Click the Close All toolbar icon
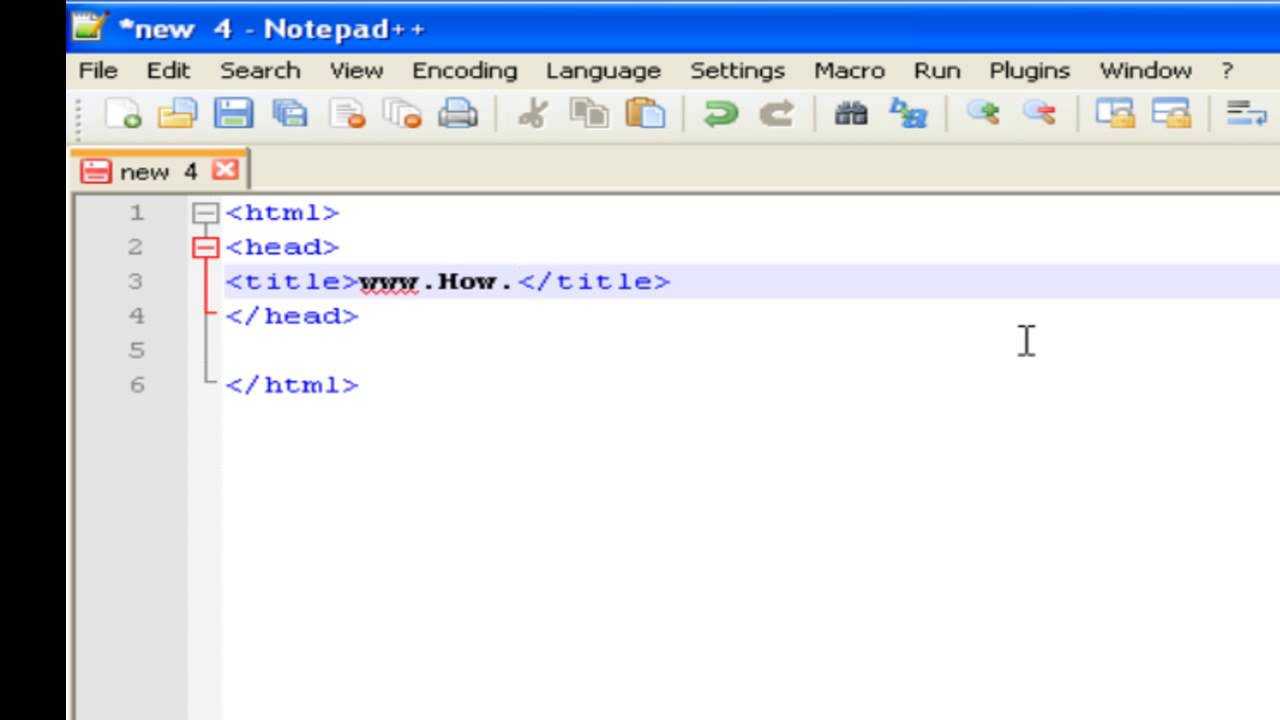The height and width of the screenshot is (720, 1280). [402, 113]
